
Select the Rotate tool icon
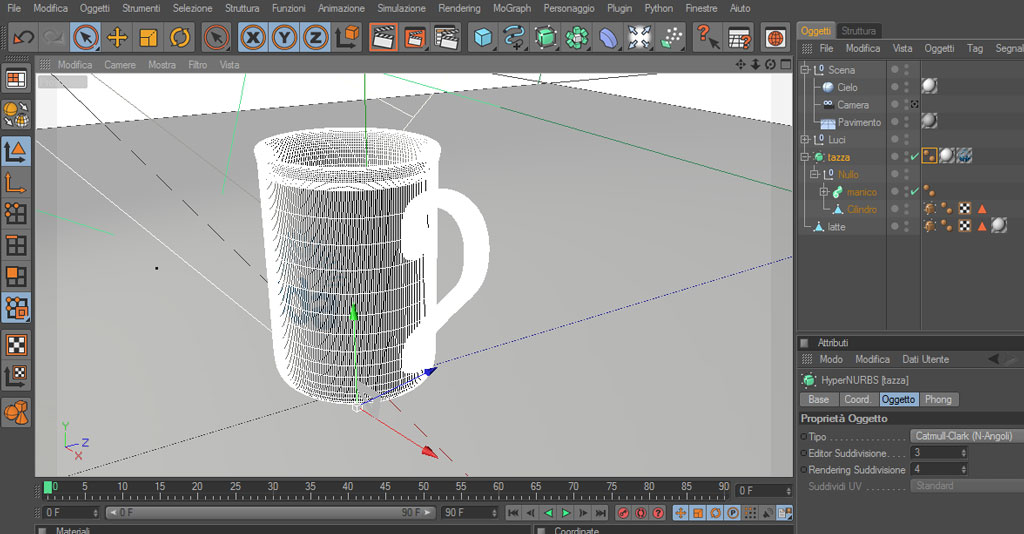(x=180, y=38)
